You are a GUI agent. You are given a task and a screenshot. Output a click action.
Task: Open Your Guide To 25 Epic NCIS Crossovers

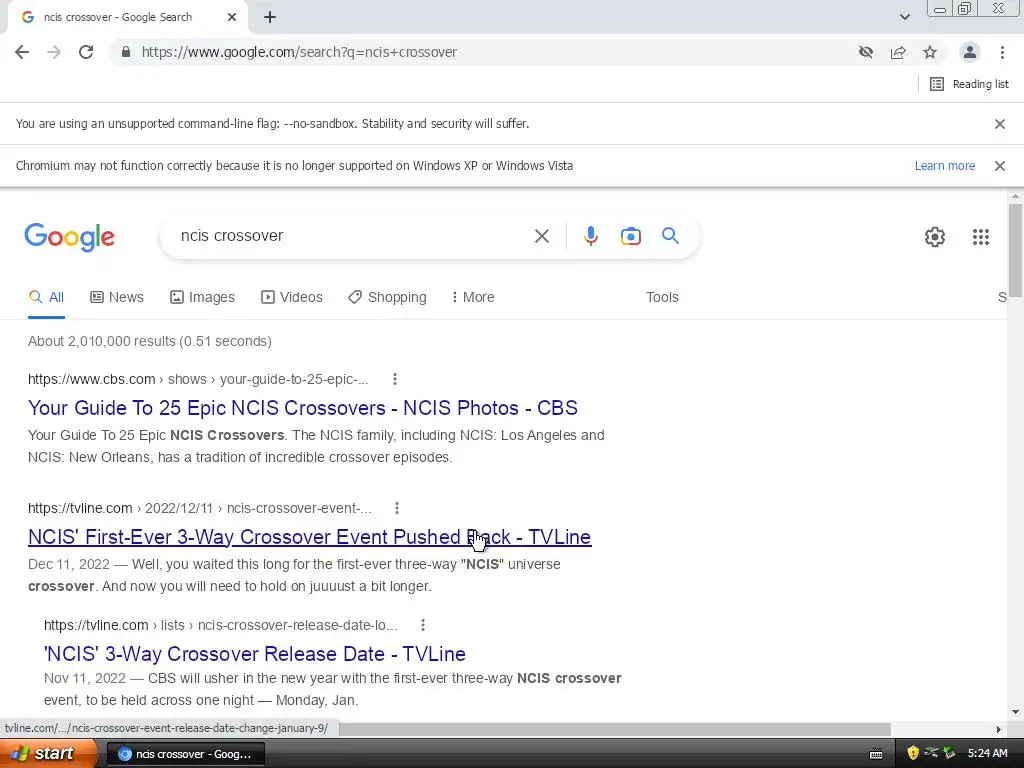tap(303, 408)
